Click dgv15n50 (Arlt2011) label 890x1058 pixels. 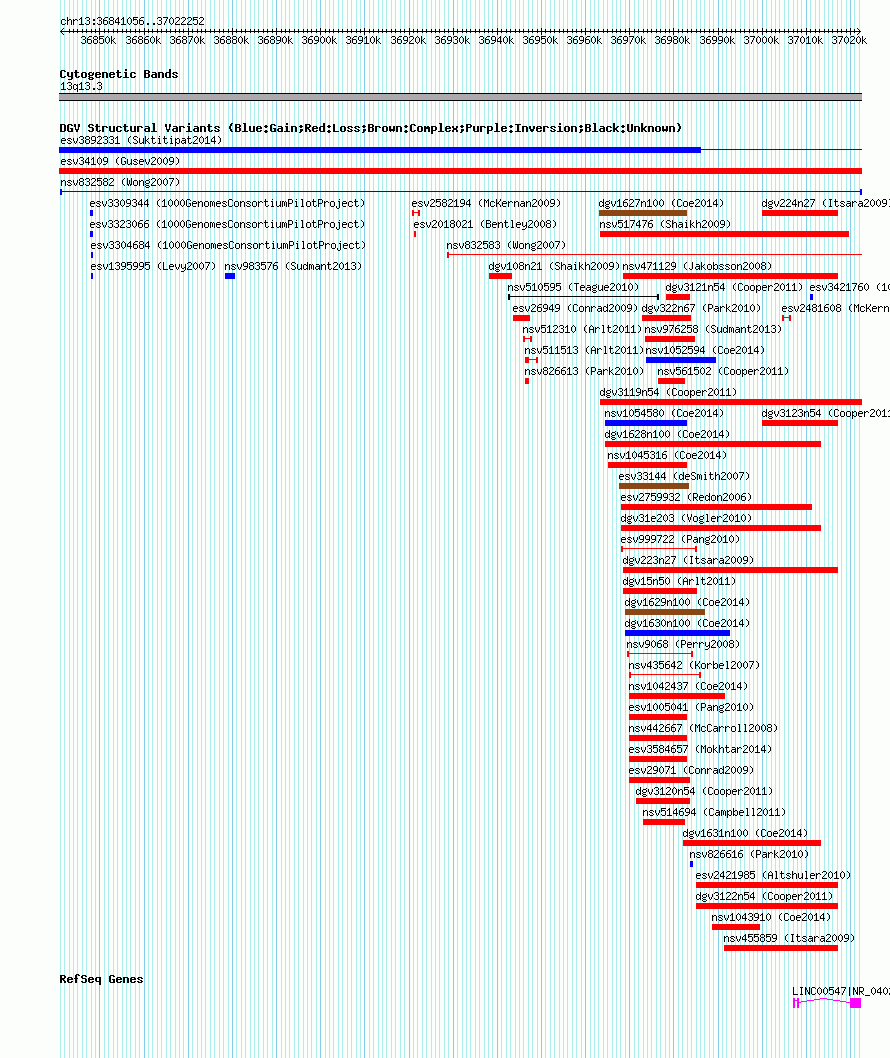(x=679, y=581)
